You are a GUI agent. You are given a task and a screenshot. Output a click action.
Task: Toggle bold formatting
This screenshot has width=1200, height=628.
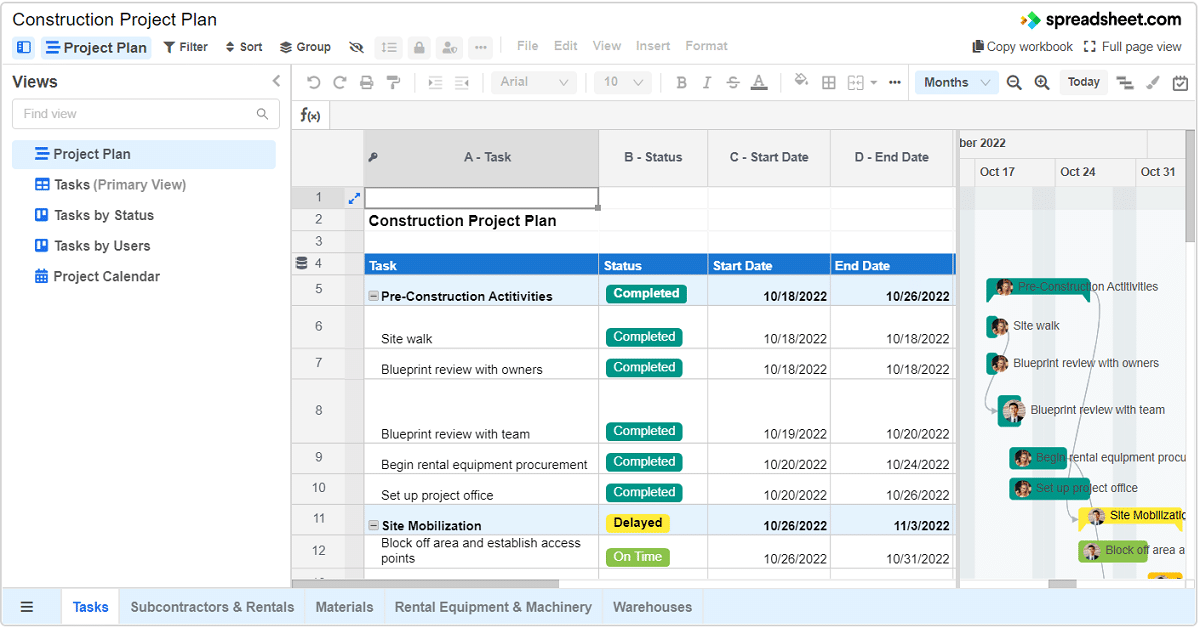[682, 82]
